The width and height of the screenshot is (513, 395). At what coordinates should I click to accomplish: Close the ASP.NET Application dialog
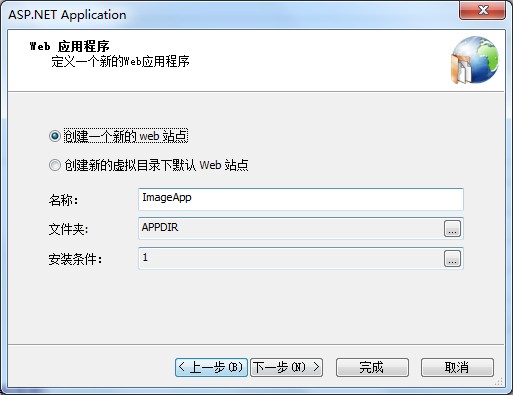click(x=483, y=10)
